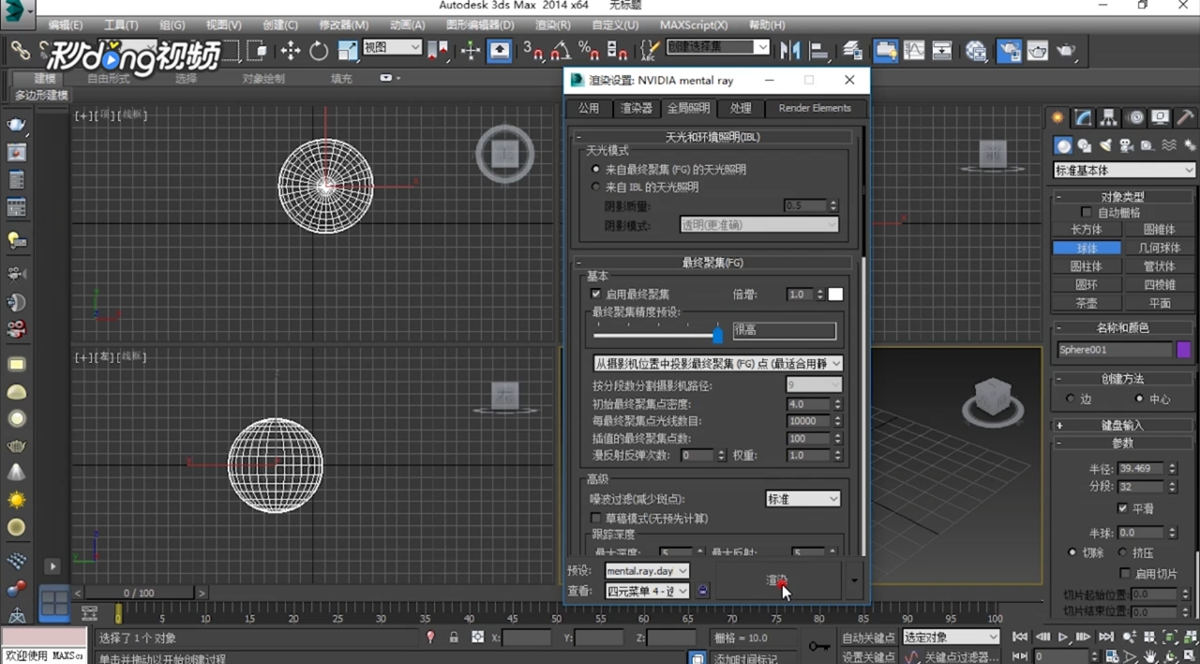Click the Auto Key button
Screen dimensions: 1200x664
pos(867,637)
